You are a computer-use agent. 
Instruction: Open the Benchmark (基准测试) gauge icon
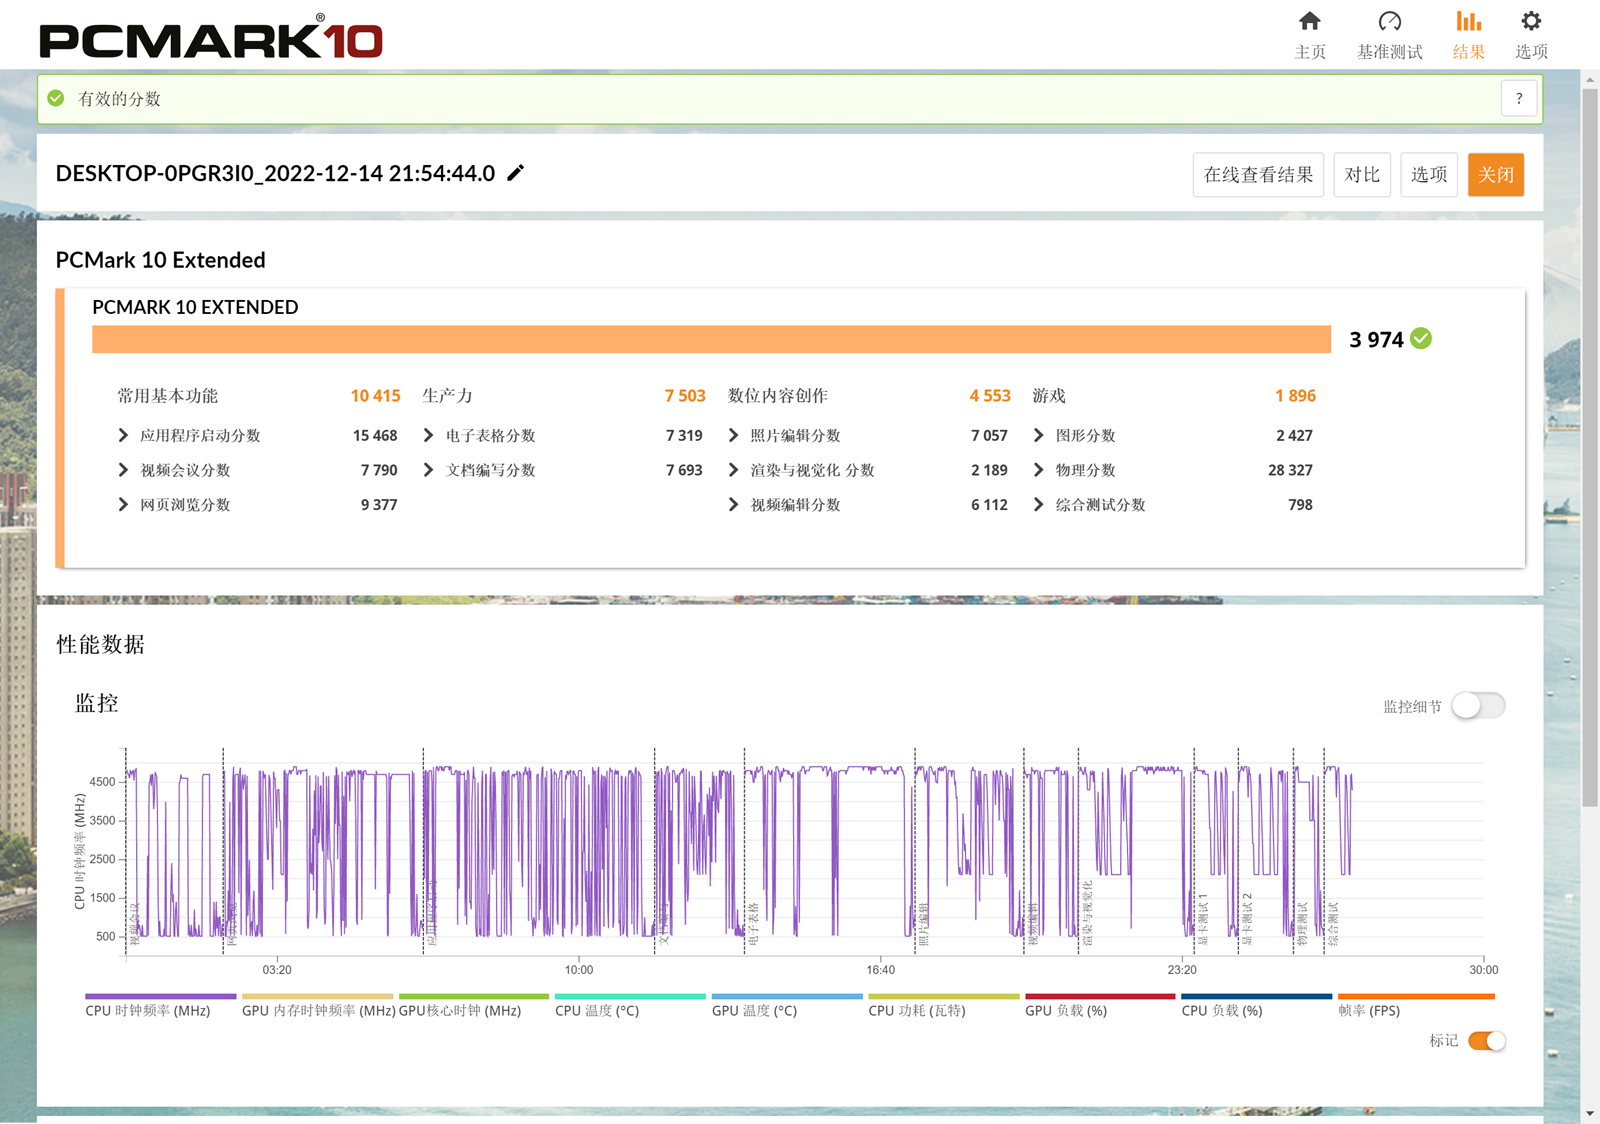click(x=1389, y=22)
